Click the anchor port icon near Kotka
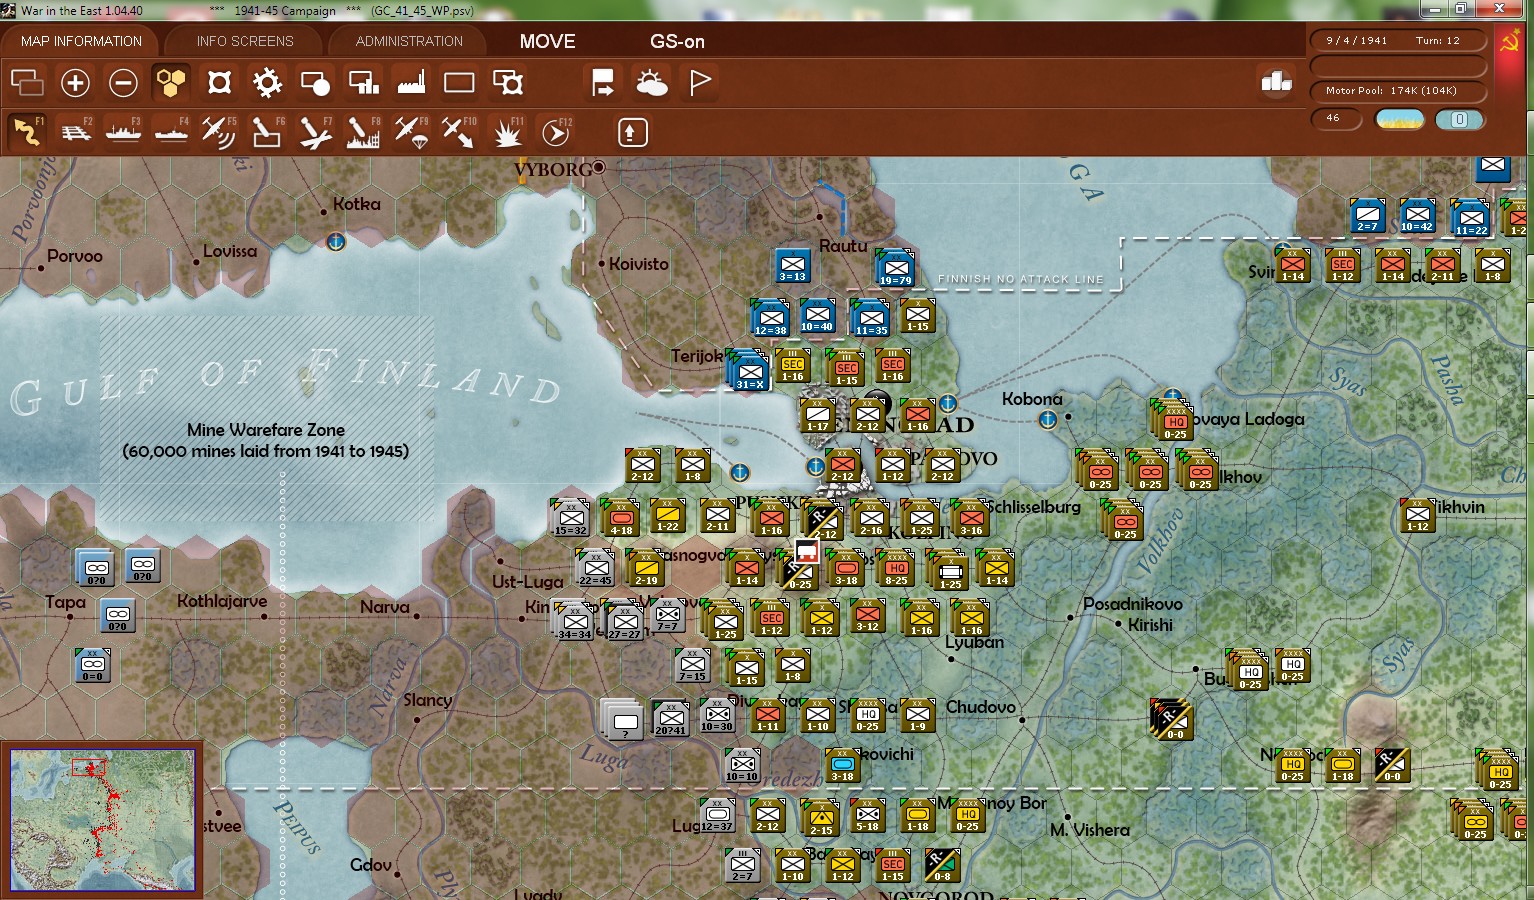This screenshot has height=900, width=1534. (336, 242)
